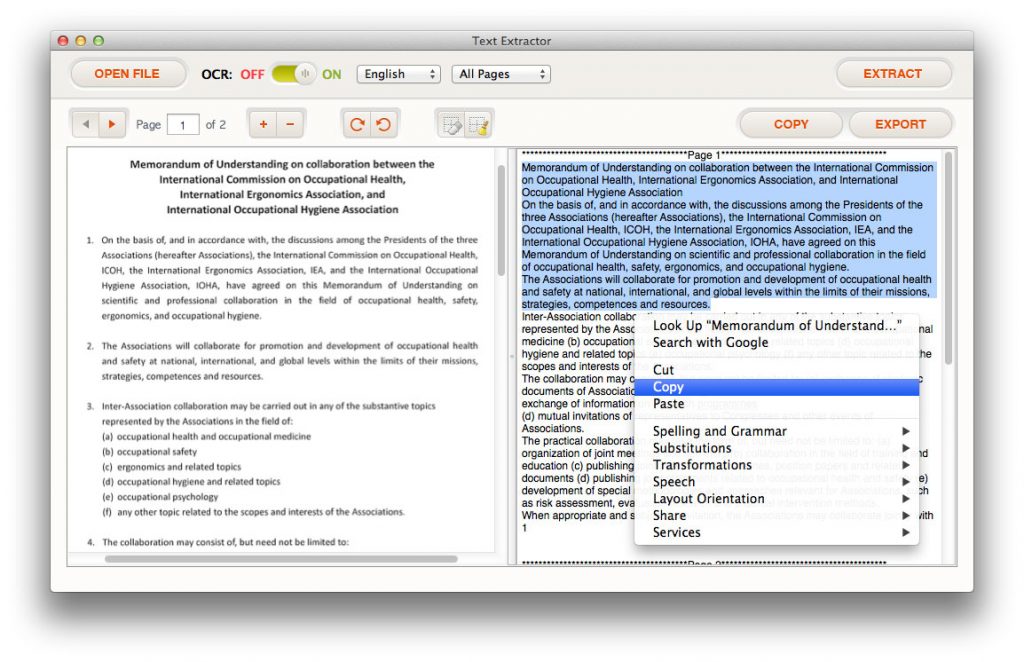Viewport: 1024px width, 662px height.
Task: Zoom out with the minus button
Action: click(x=290, y=124)
